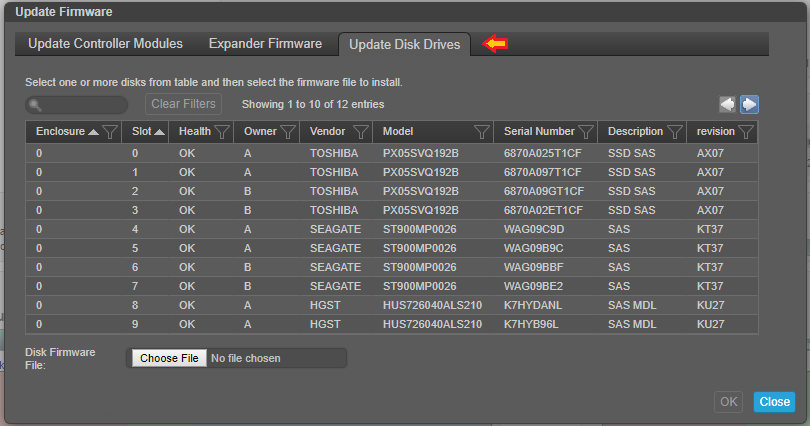Click the Description column filter icon
Image resolution: width=810 pixels, height=426 pixels.
click(x=675, y=132)
